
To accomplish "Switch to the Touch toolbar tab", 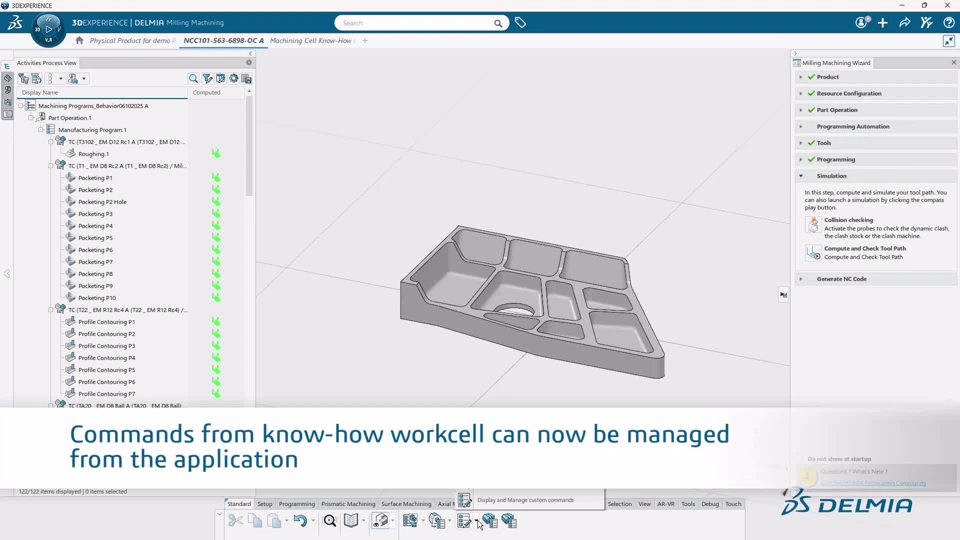I will (x=733, y=504).
